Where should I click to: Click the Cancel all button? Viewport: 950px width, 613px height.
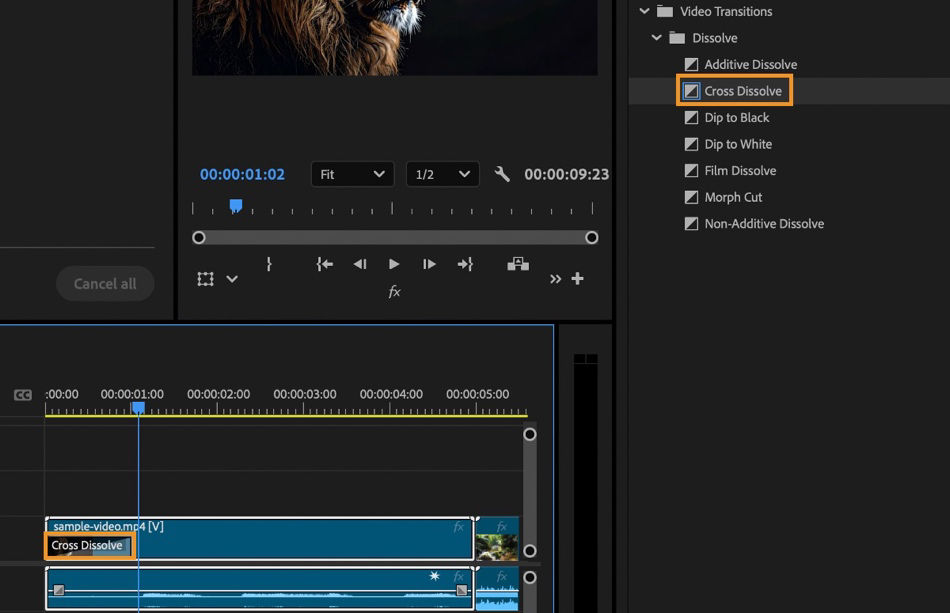pos(105,283)
